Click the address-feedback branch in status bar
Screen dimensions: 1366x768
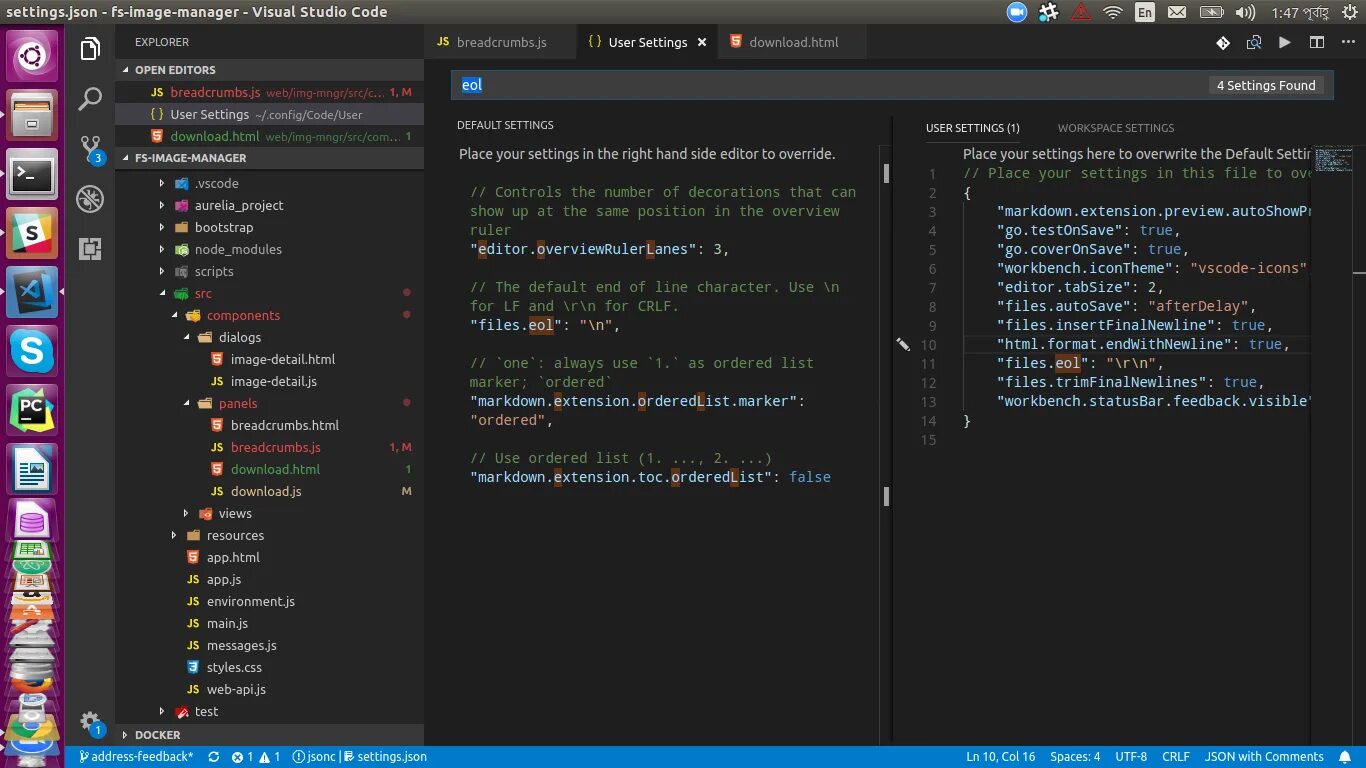pos(136,757)
